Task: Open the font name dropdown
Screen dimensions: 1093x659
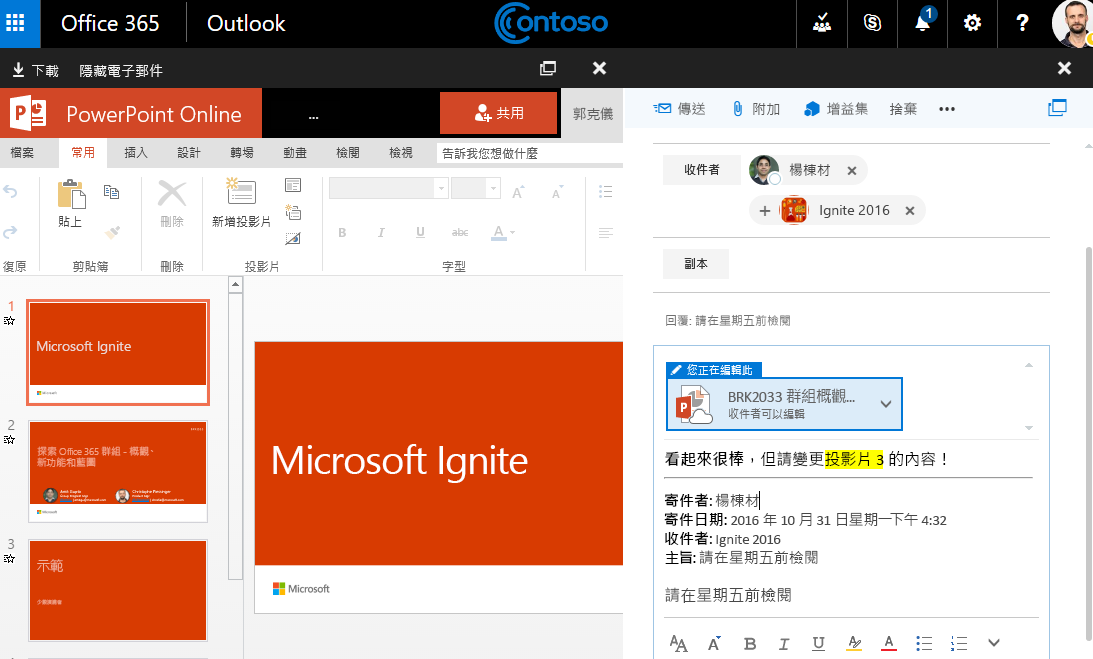Action: (441, 188)
